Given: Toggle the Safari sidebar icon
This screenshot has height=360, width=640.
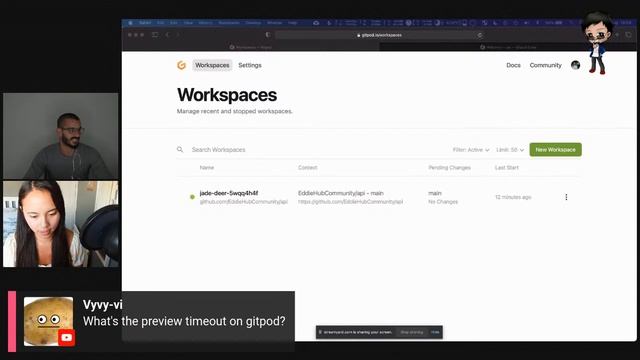Looking at the screenshot, I should [x=155, y=35].
